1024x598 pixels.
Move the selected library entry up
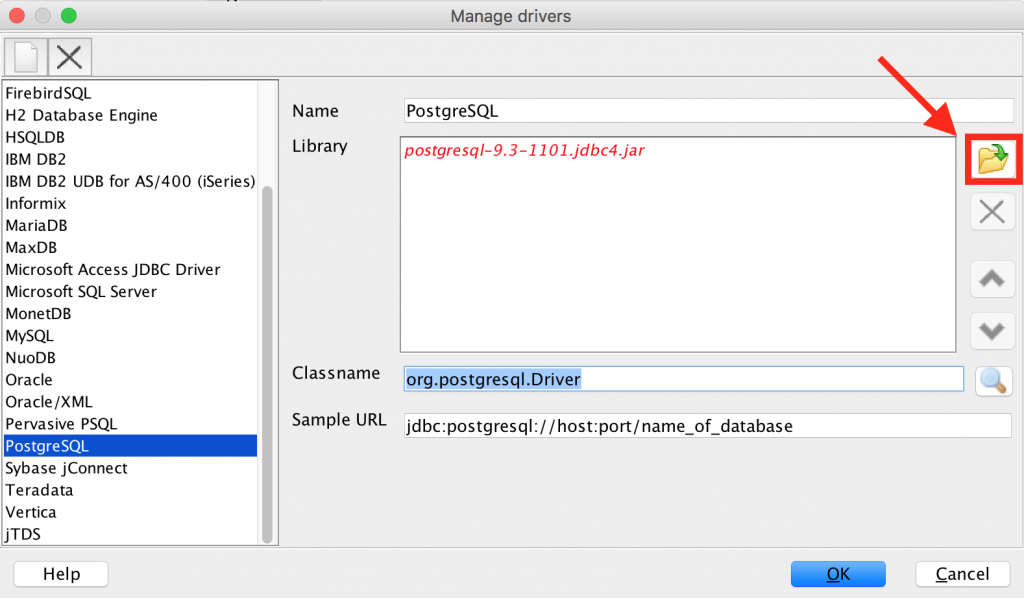pyautogui.click(x=992, y=279)
